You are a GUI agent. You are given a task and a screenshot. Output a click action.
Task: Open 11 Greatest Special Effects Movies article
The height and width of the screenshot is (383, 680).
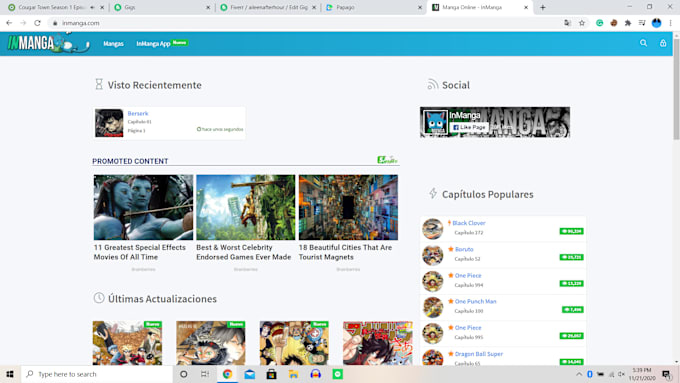pyautogui.click(x=140, y=252)
